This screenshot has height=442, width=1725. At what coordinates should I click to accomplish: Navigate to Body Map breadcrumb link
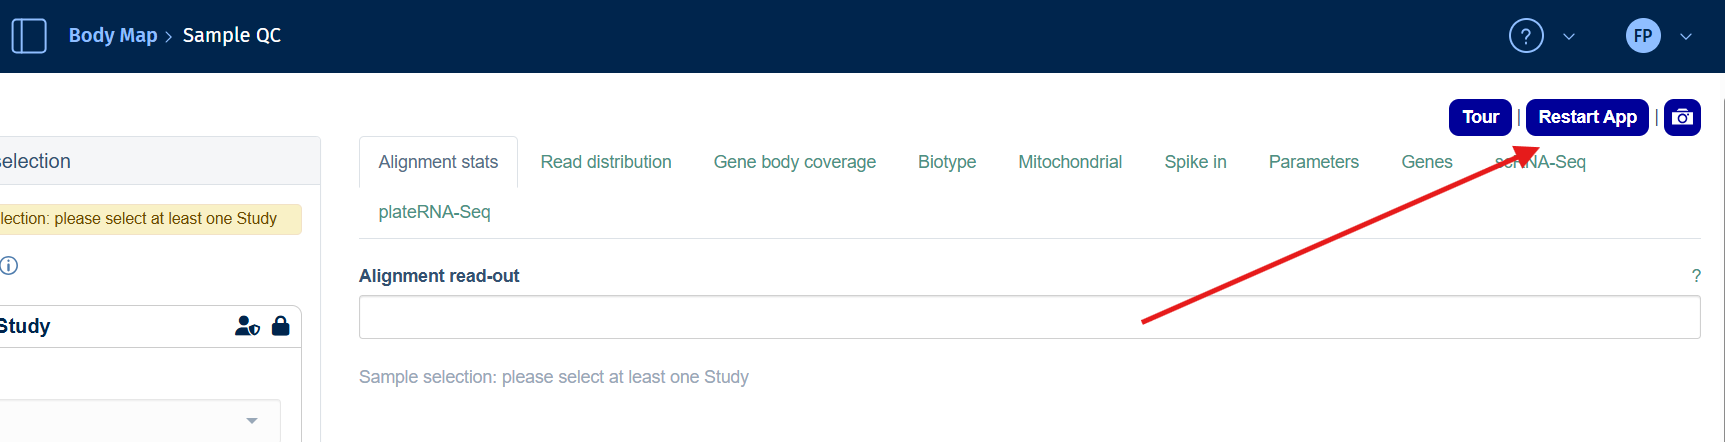(113, 36)
